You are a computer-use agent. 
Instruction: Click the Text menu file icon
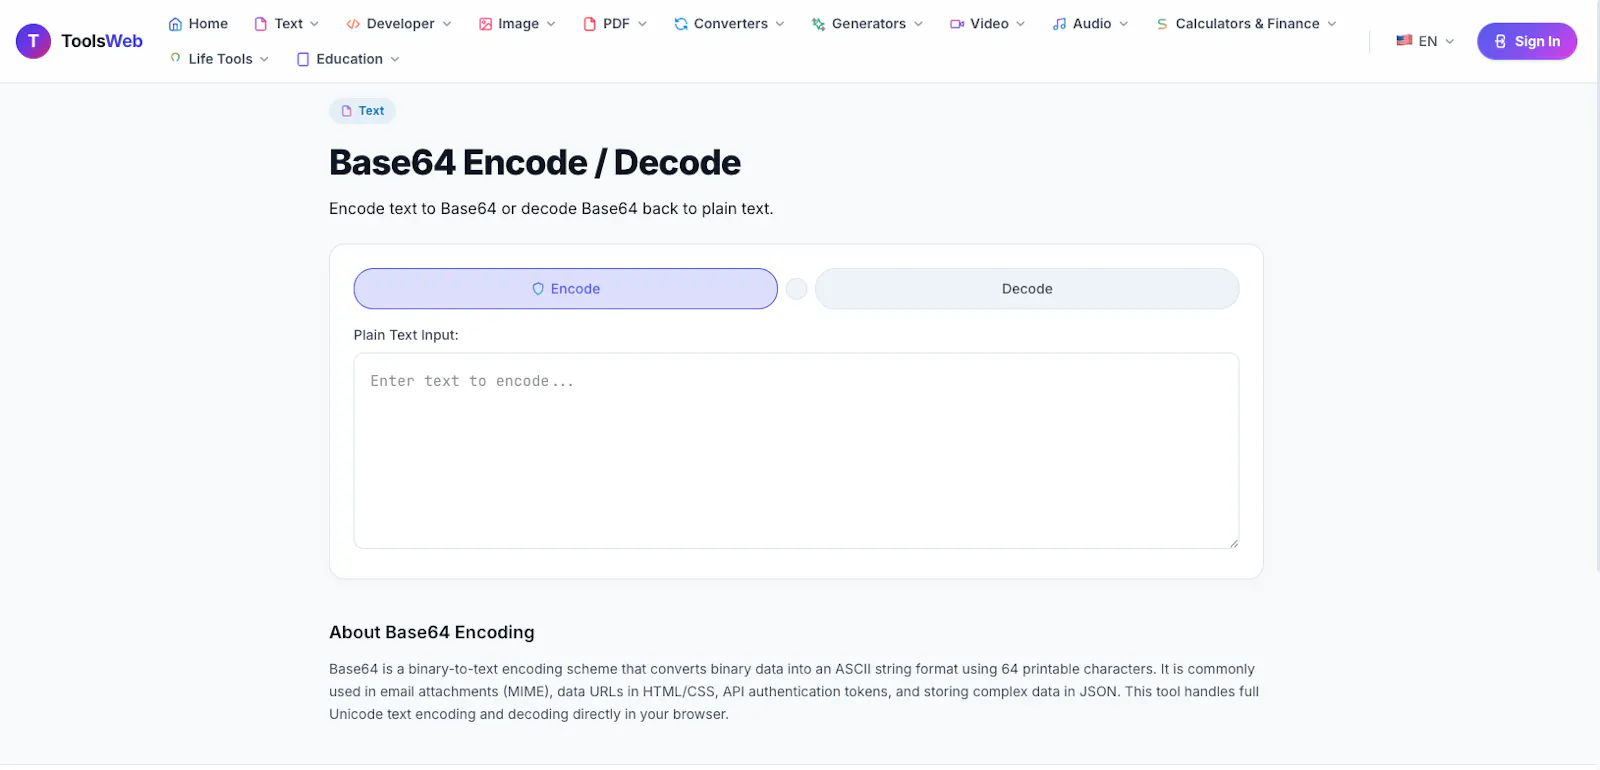click(x=261, y=24)
